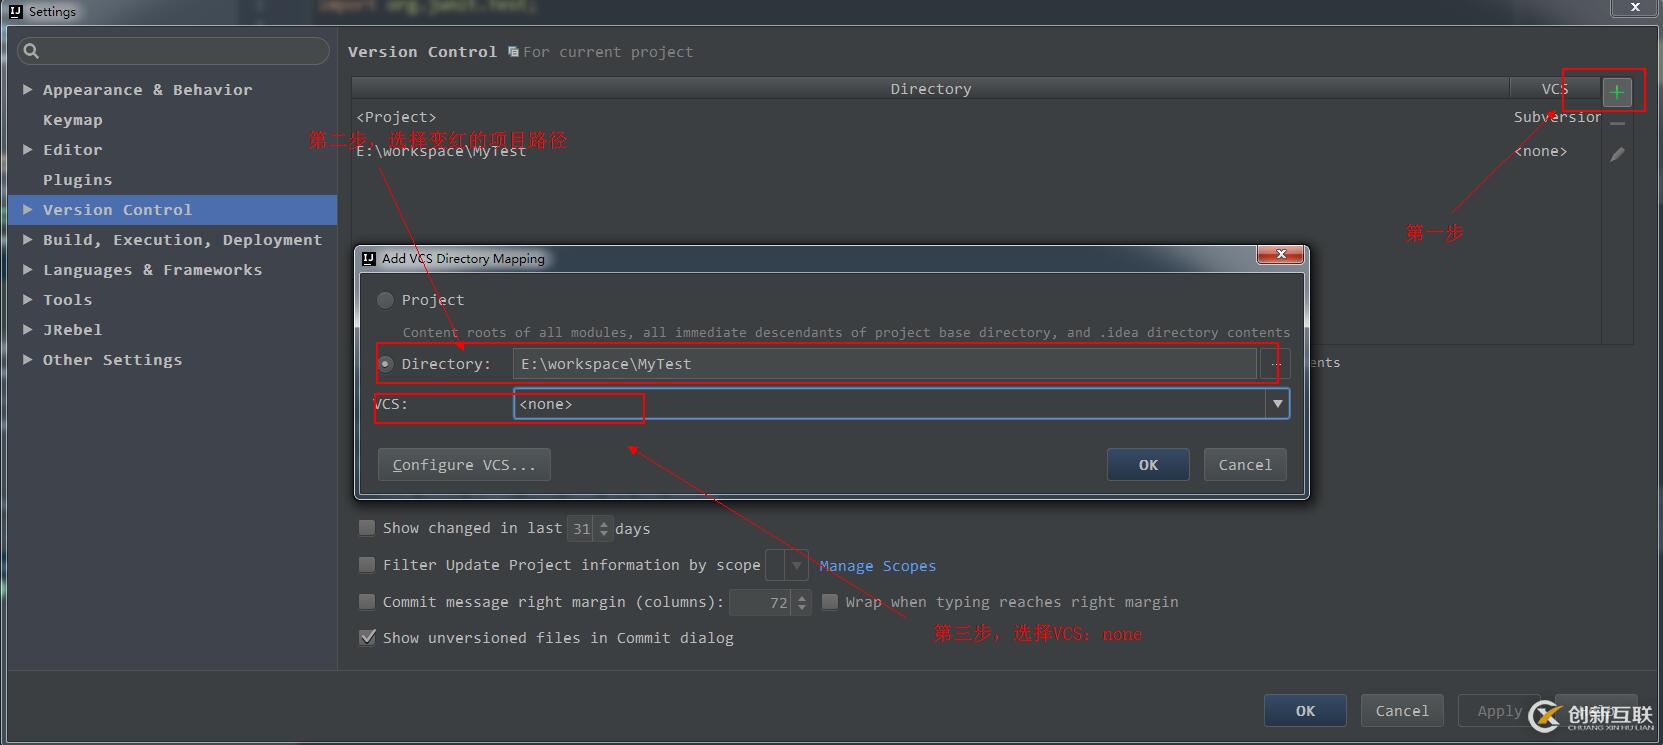Click Configure VCS... button

click(x=464, y=465)
